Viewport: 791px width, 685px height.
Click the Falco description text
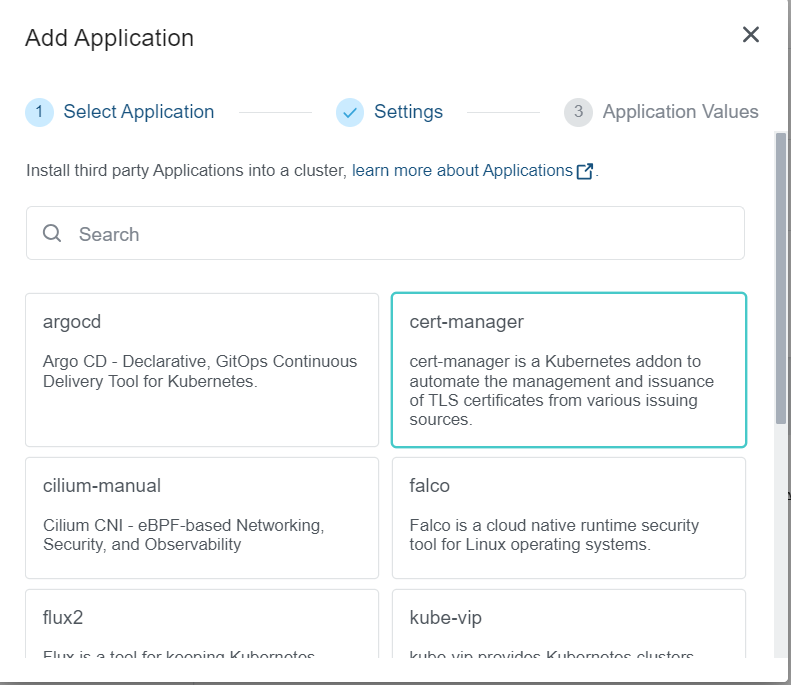click(x=554, y=535)
